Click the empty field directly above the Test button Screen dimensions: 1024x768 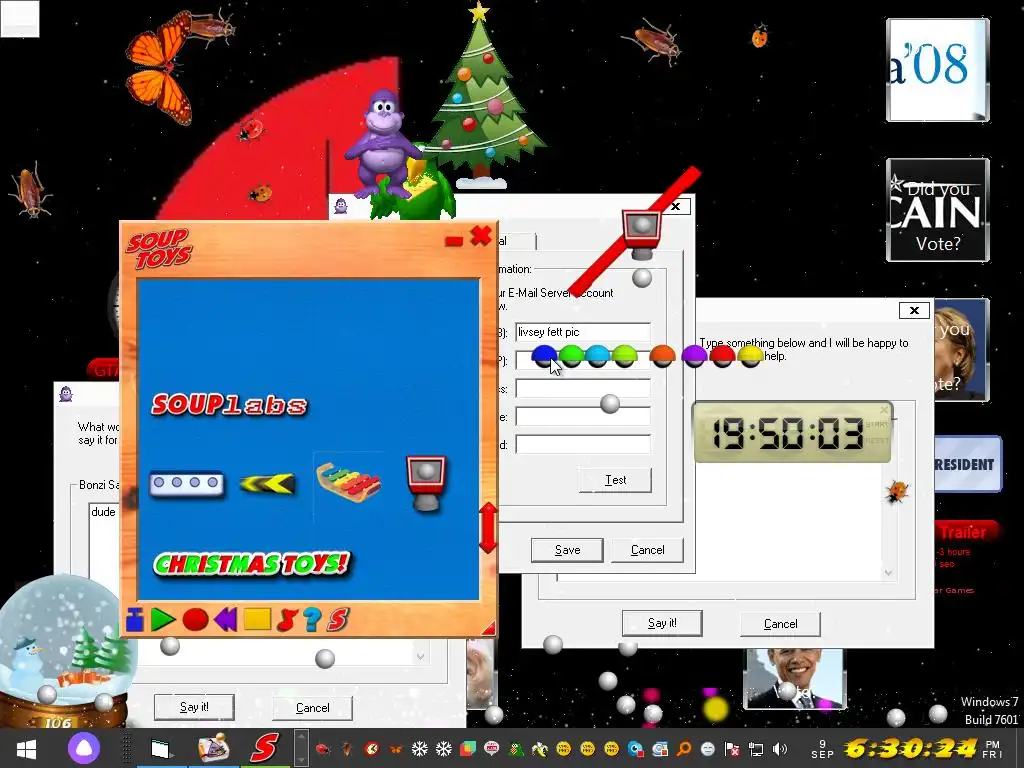tap(583, 444)
